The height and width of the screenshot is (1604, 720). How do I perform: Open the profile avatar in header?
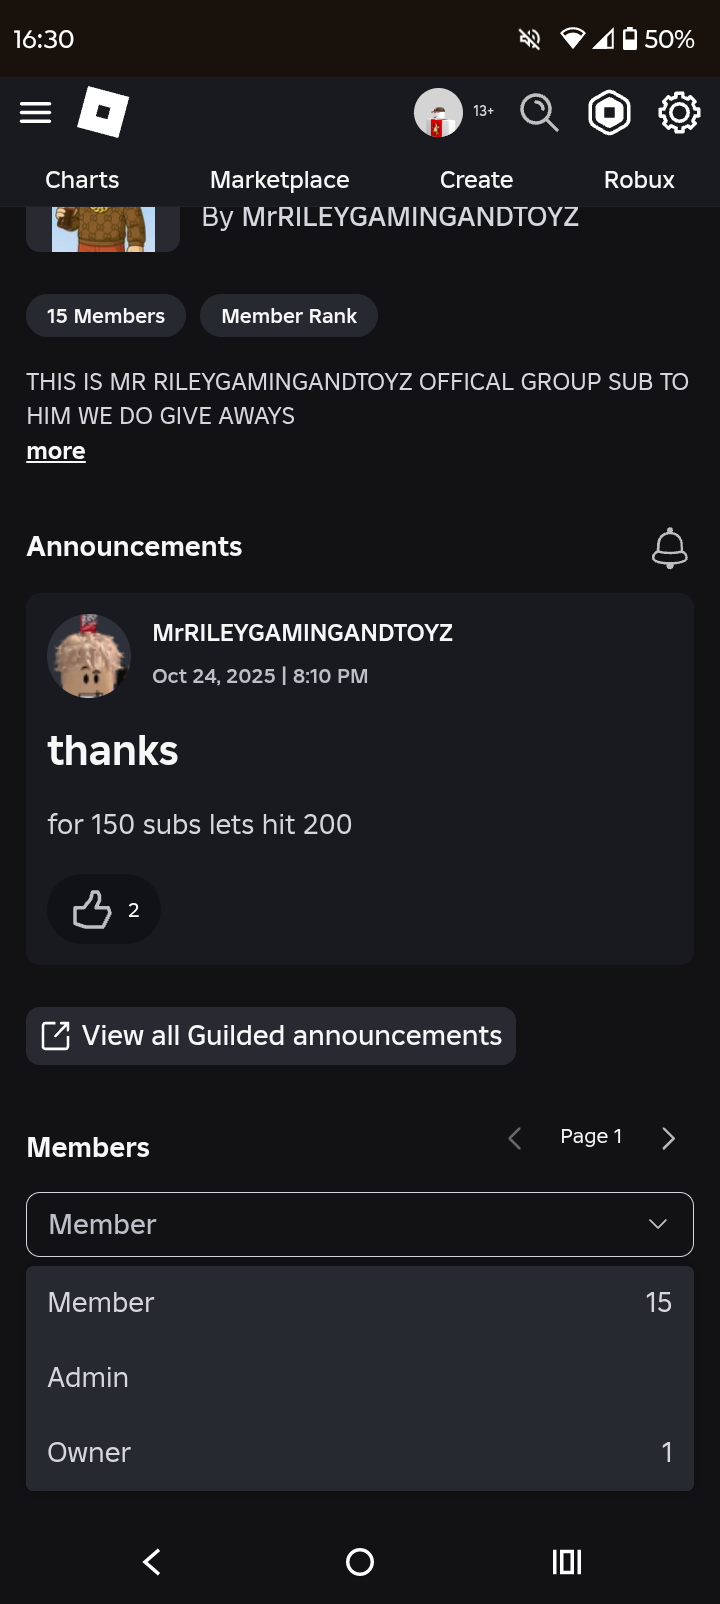pyautogui.click(x=438, y=112)
